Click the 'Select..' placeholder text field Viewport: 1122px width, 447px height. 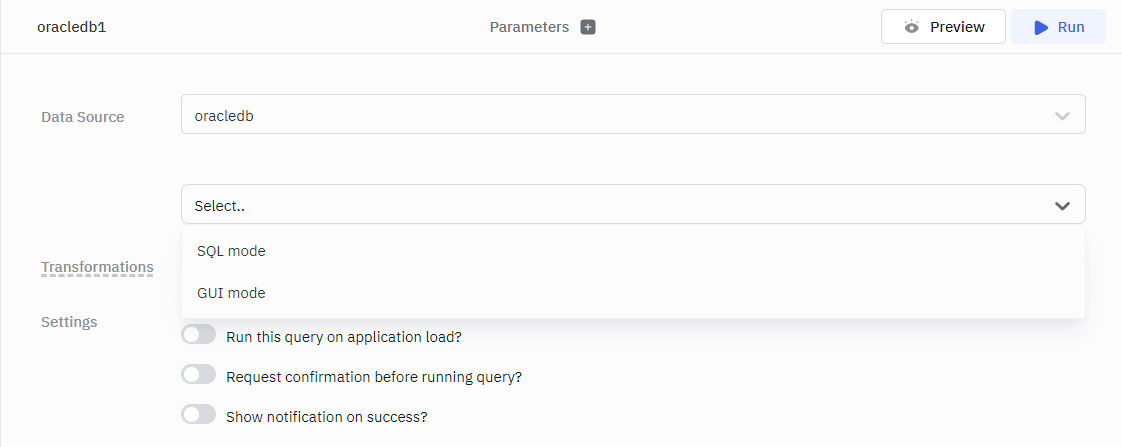click(x=600, y=206)
